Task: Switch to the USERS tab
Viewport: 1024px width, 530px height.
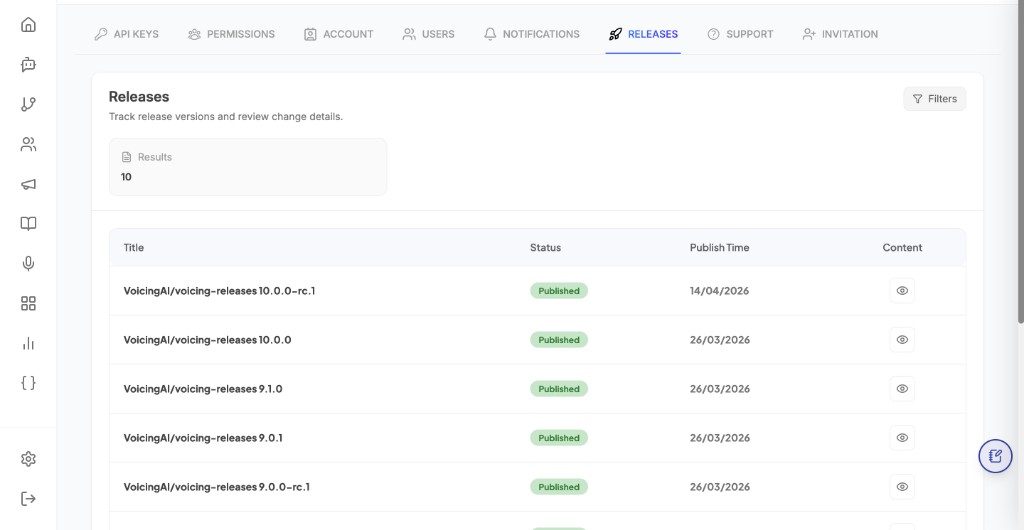Action: [x=428, y=34]
